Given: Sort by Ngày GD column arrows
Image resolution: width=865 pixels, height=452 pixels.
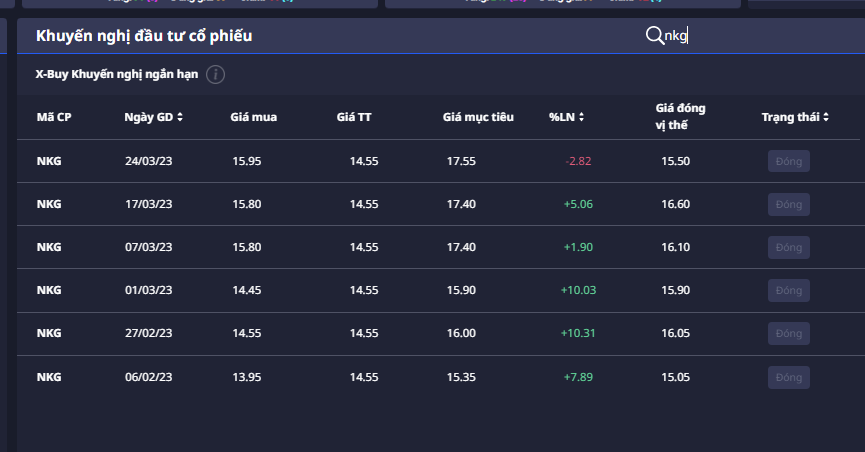Looking at the screenshot, I should pos(180,117).
